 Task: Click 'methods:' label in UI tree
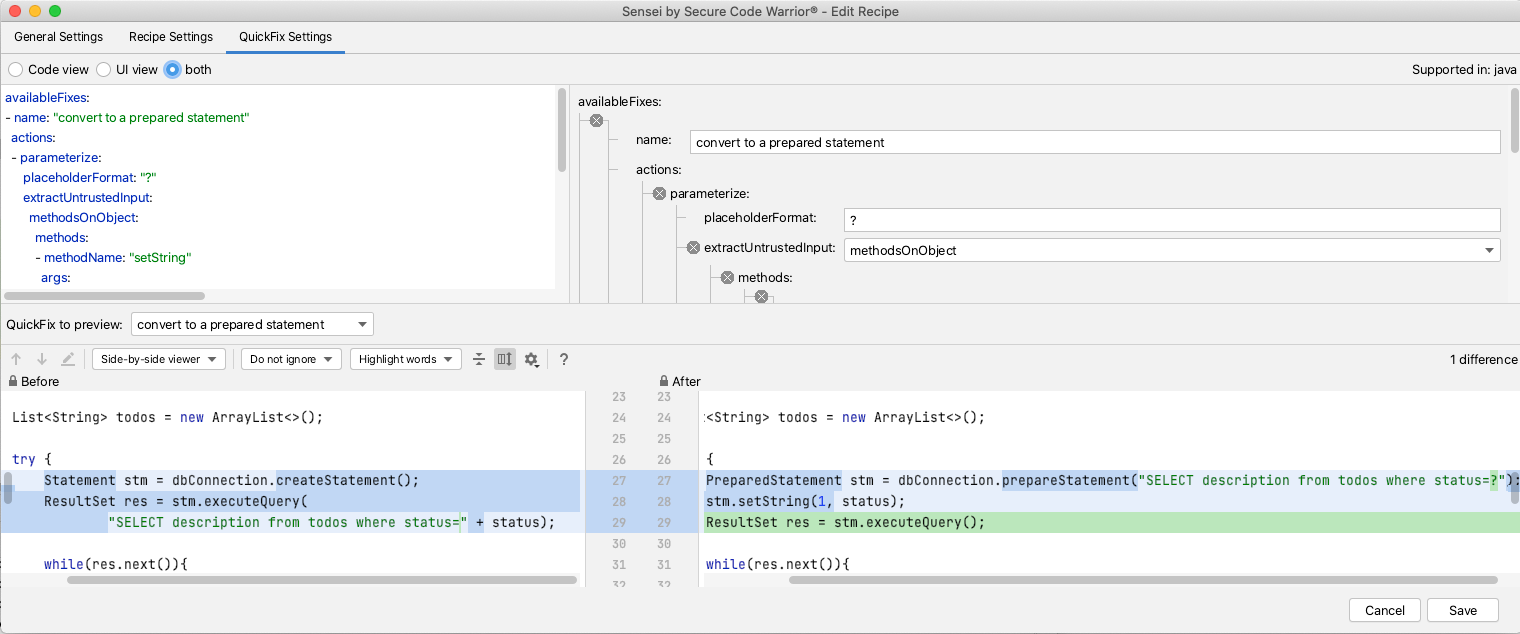765,277
